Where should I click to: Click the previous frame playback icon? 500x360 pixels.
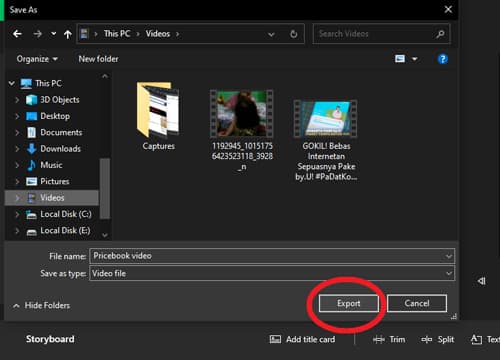click(x=481, y=281)
